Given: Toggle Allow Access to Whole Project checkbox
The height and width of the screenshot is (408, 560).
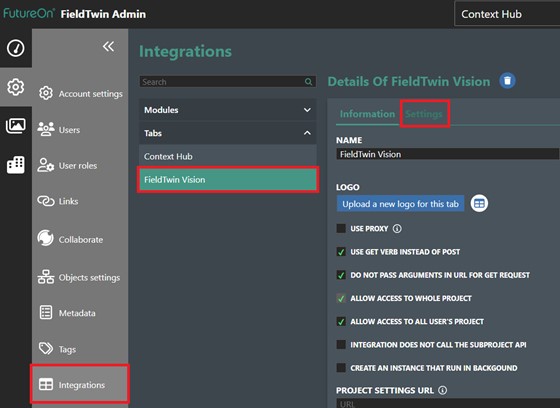Looking at the screenshot, I should pos(341,298).
